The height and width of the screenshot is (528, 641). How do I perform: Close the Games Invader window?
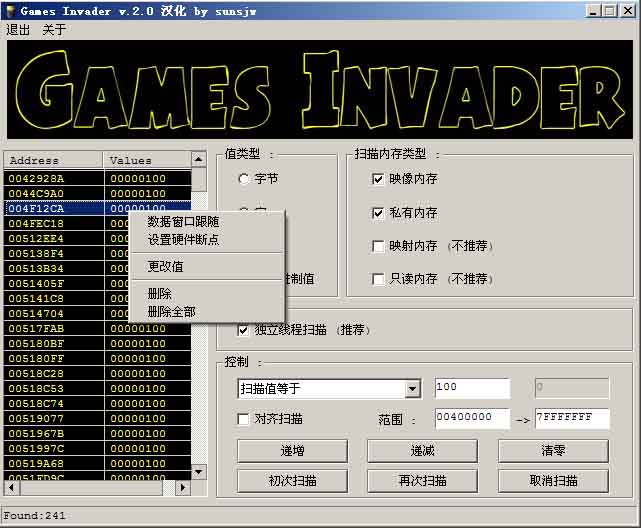tap(628, 11)
